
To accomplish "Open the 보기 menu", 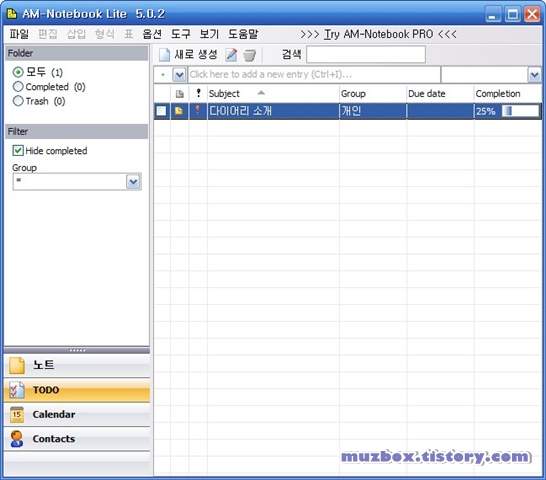I will (x=209, y=34).
